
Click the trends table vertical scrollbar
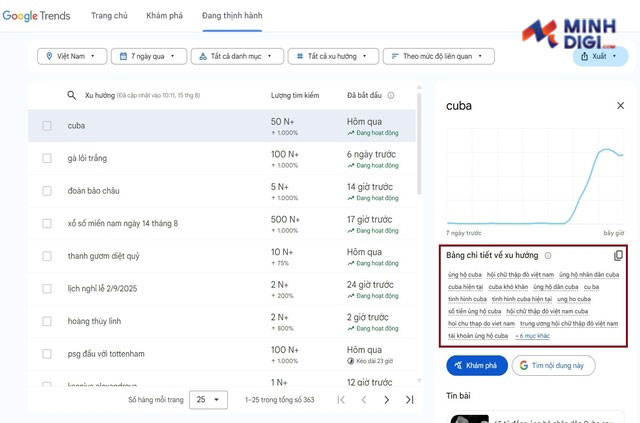pos(419,143)
